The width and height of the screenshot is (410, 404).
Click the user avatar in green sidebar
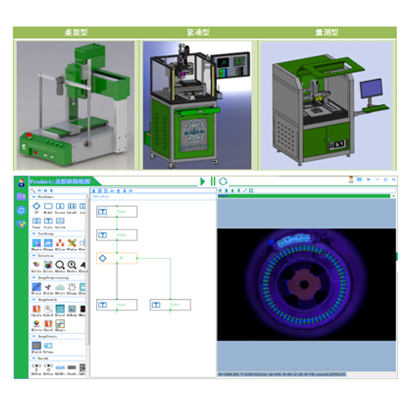pos(21,183)
